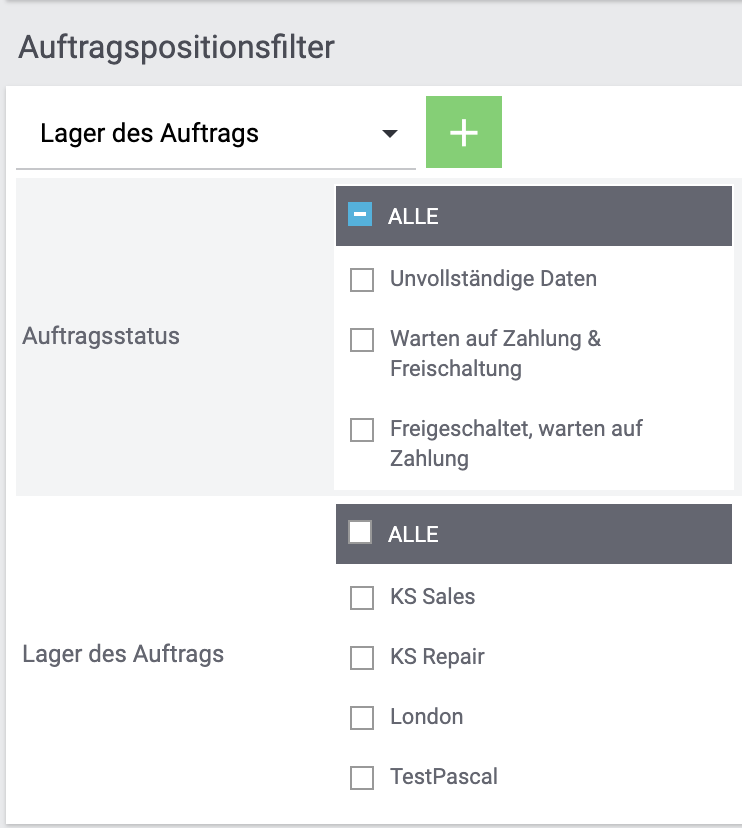This screenshot has width=742, height=828.
Task: Check the Unvollständige Daten checkbox
Action: coord(362,281)
